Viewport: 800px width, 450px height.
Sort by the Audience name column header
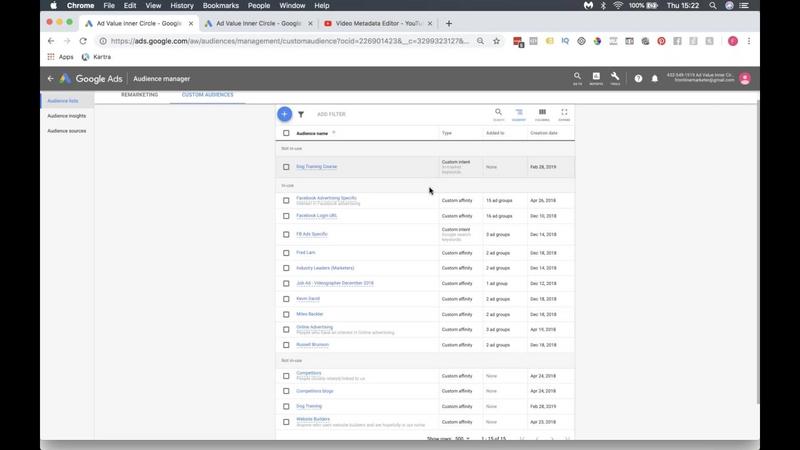coord(312,133)
